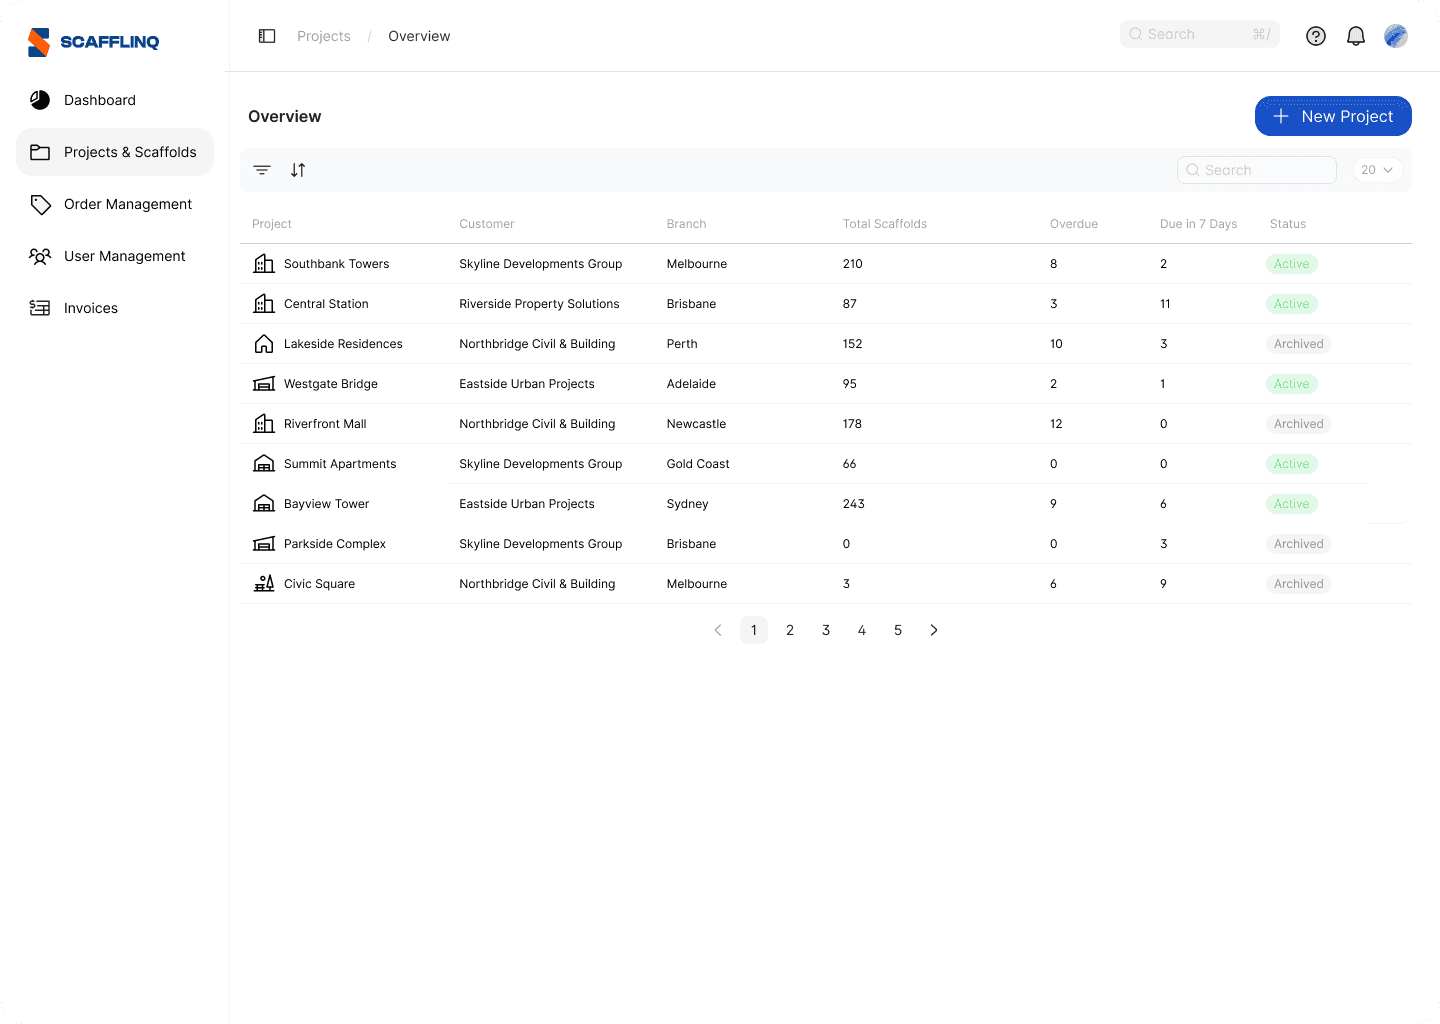Go to the previous page arrow
Viewport: 1440px width, 1024px height.
coord(718,630)
